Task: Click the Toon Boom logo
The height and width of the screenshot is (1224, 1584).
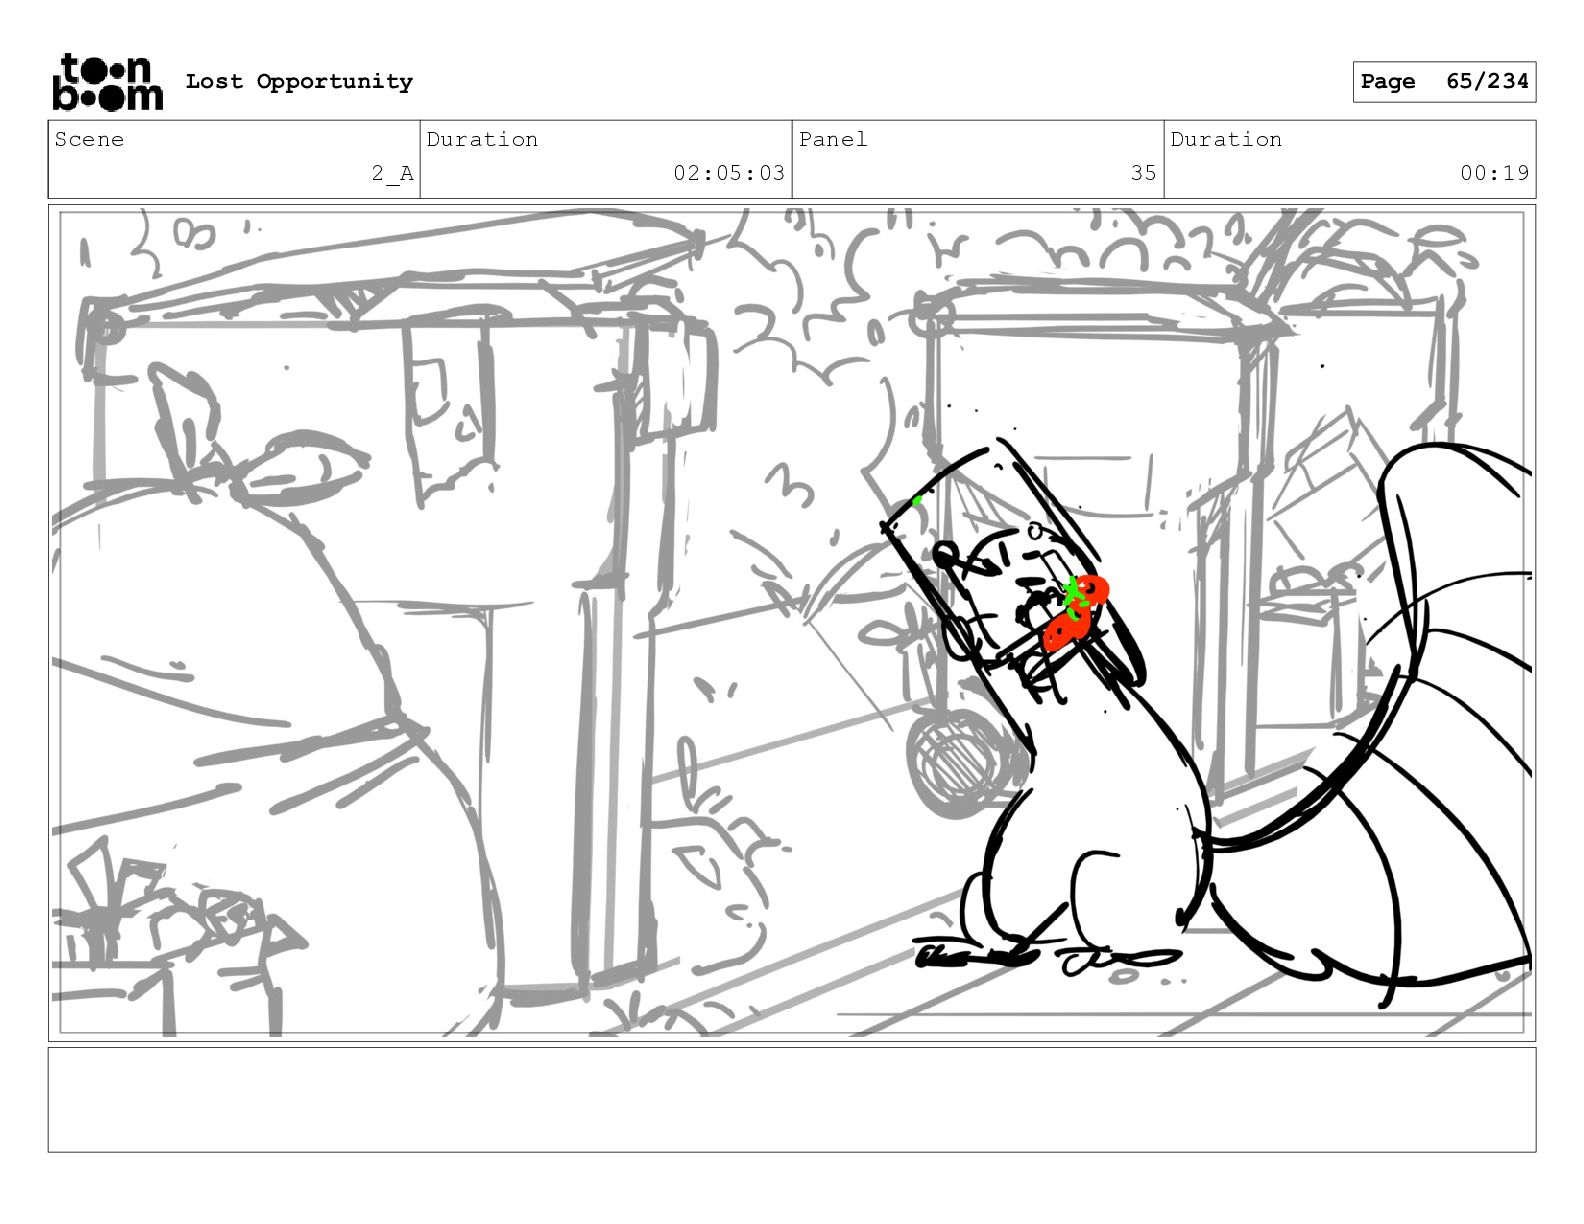Action: [107, 82]
